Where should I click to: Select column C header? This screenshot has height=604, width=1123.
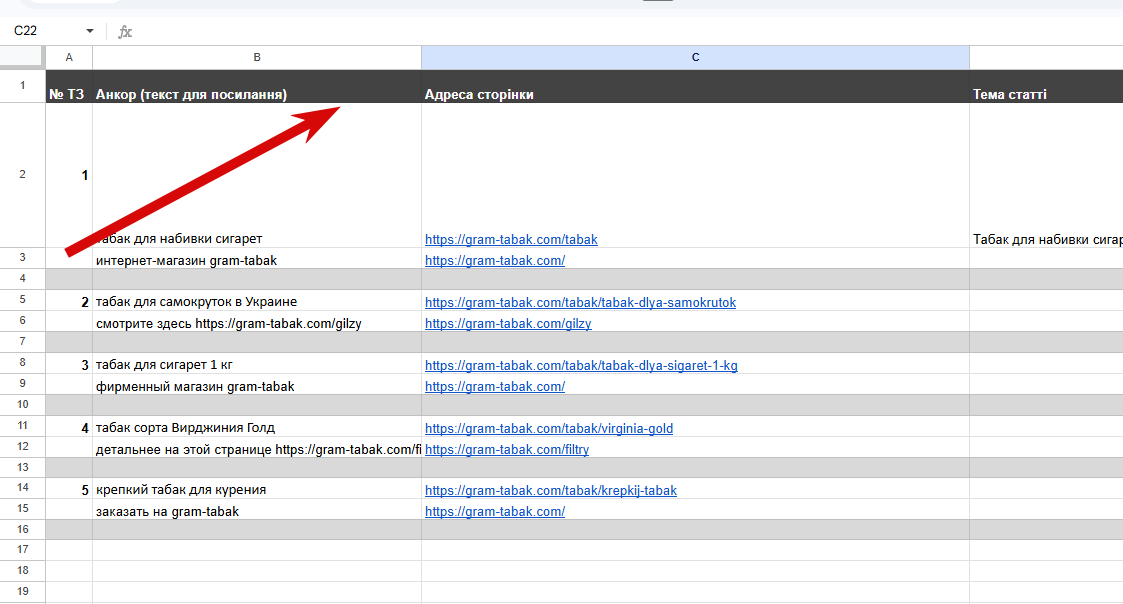[695, 57]
